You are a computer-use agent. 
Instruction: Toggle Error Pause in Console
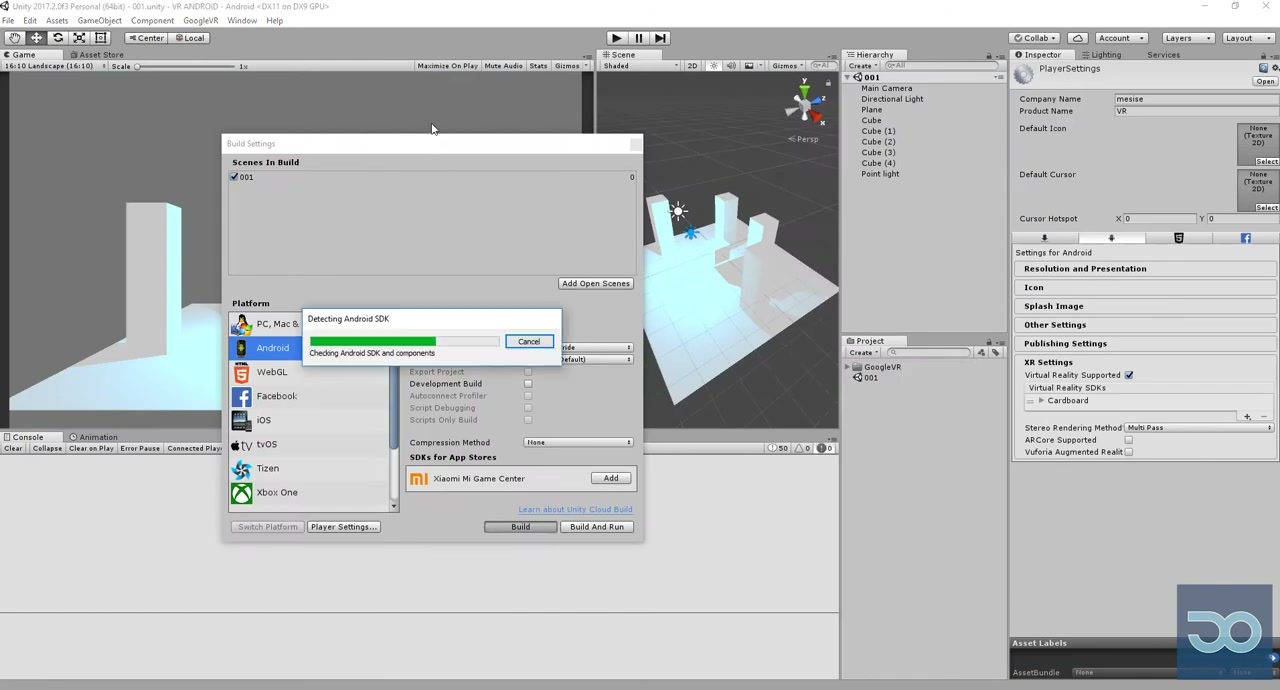tap(140, 449)
